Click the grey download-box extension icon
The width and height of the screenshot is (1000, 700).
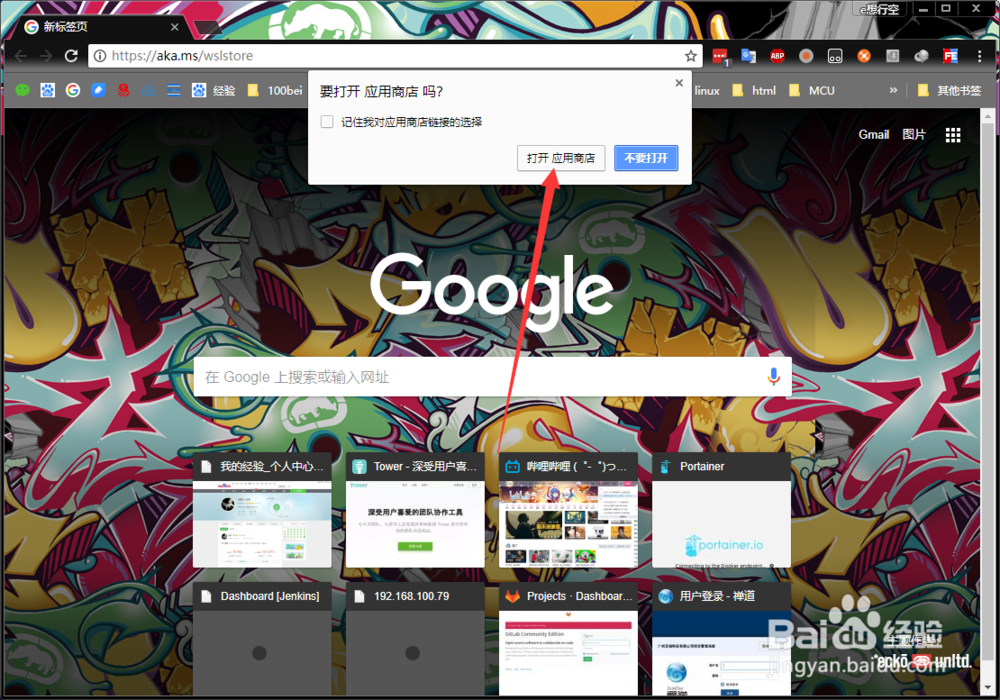pos(893,56)
